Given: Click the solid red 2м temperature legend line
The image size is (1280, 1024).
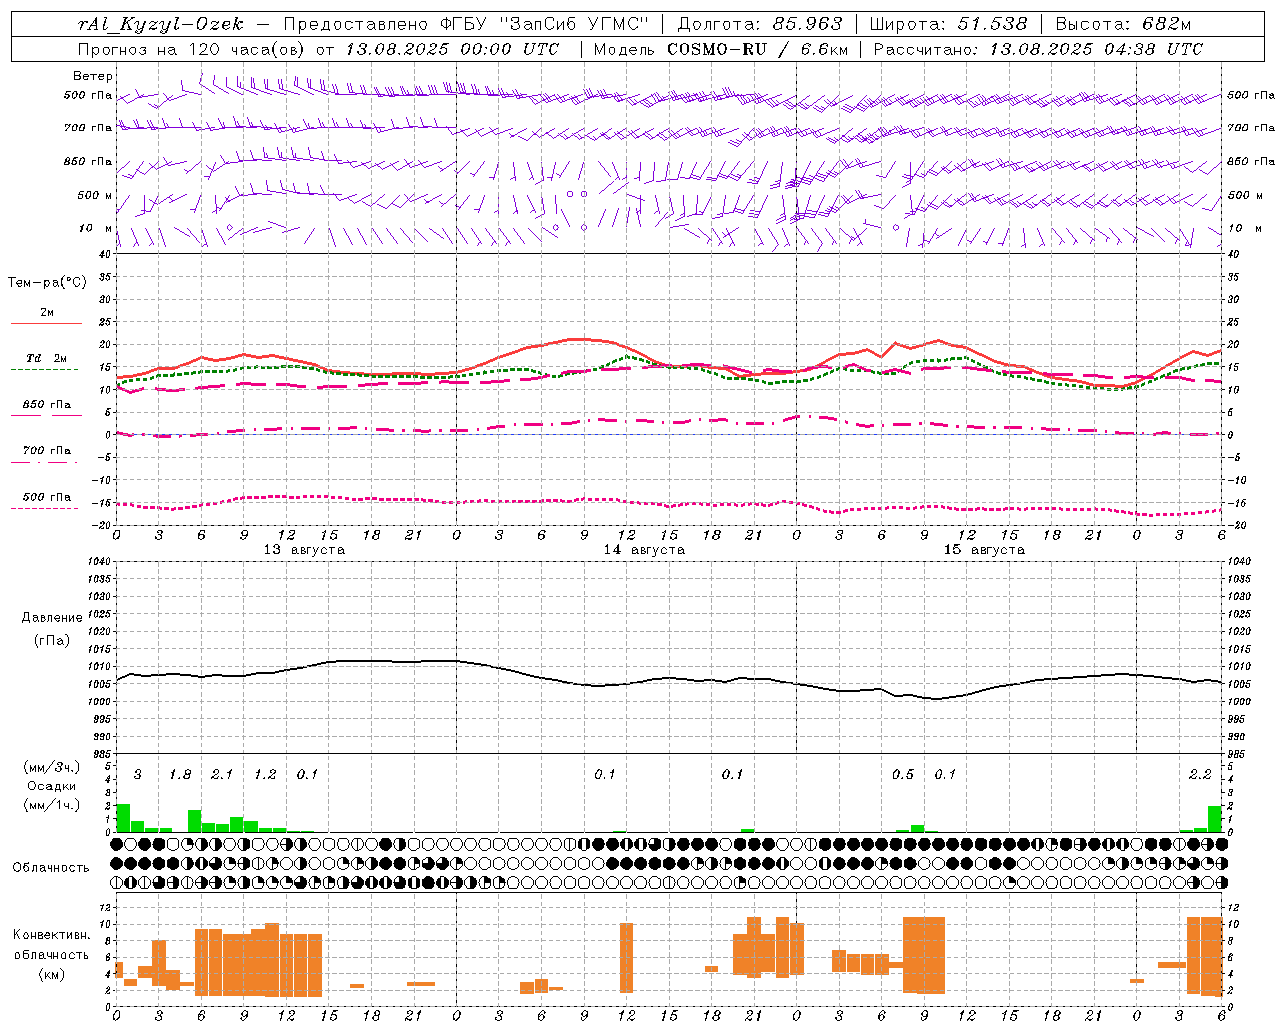Looking at the screenshot, I should tap(47, 324).
